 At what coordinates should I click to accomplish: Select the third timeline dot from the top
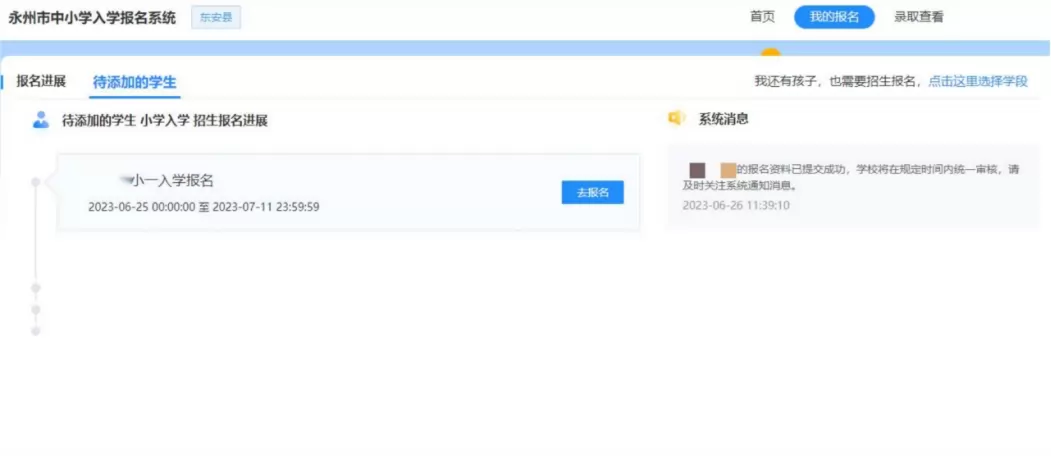click(36, 310)
